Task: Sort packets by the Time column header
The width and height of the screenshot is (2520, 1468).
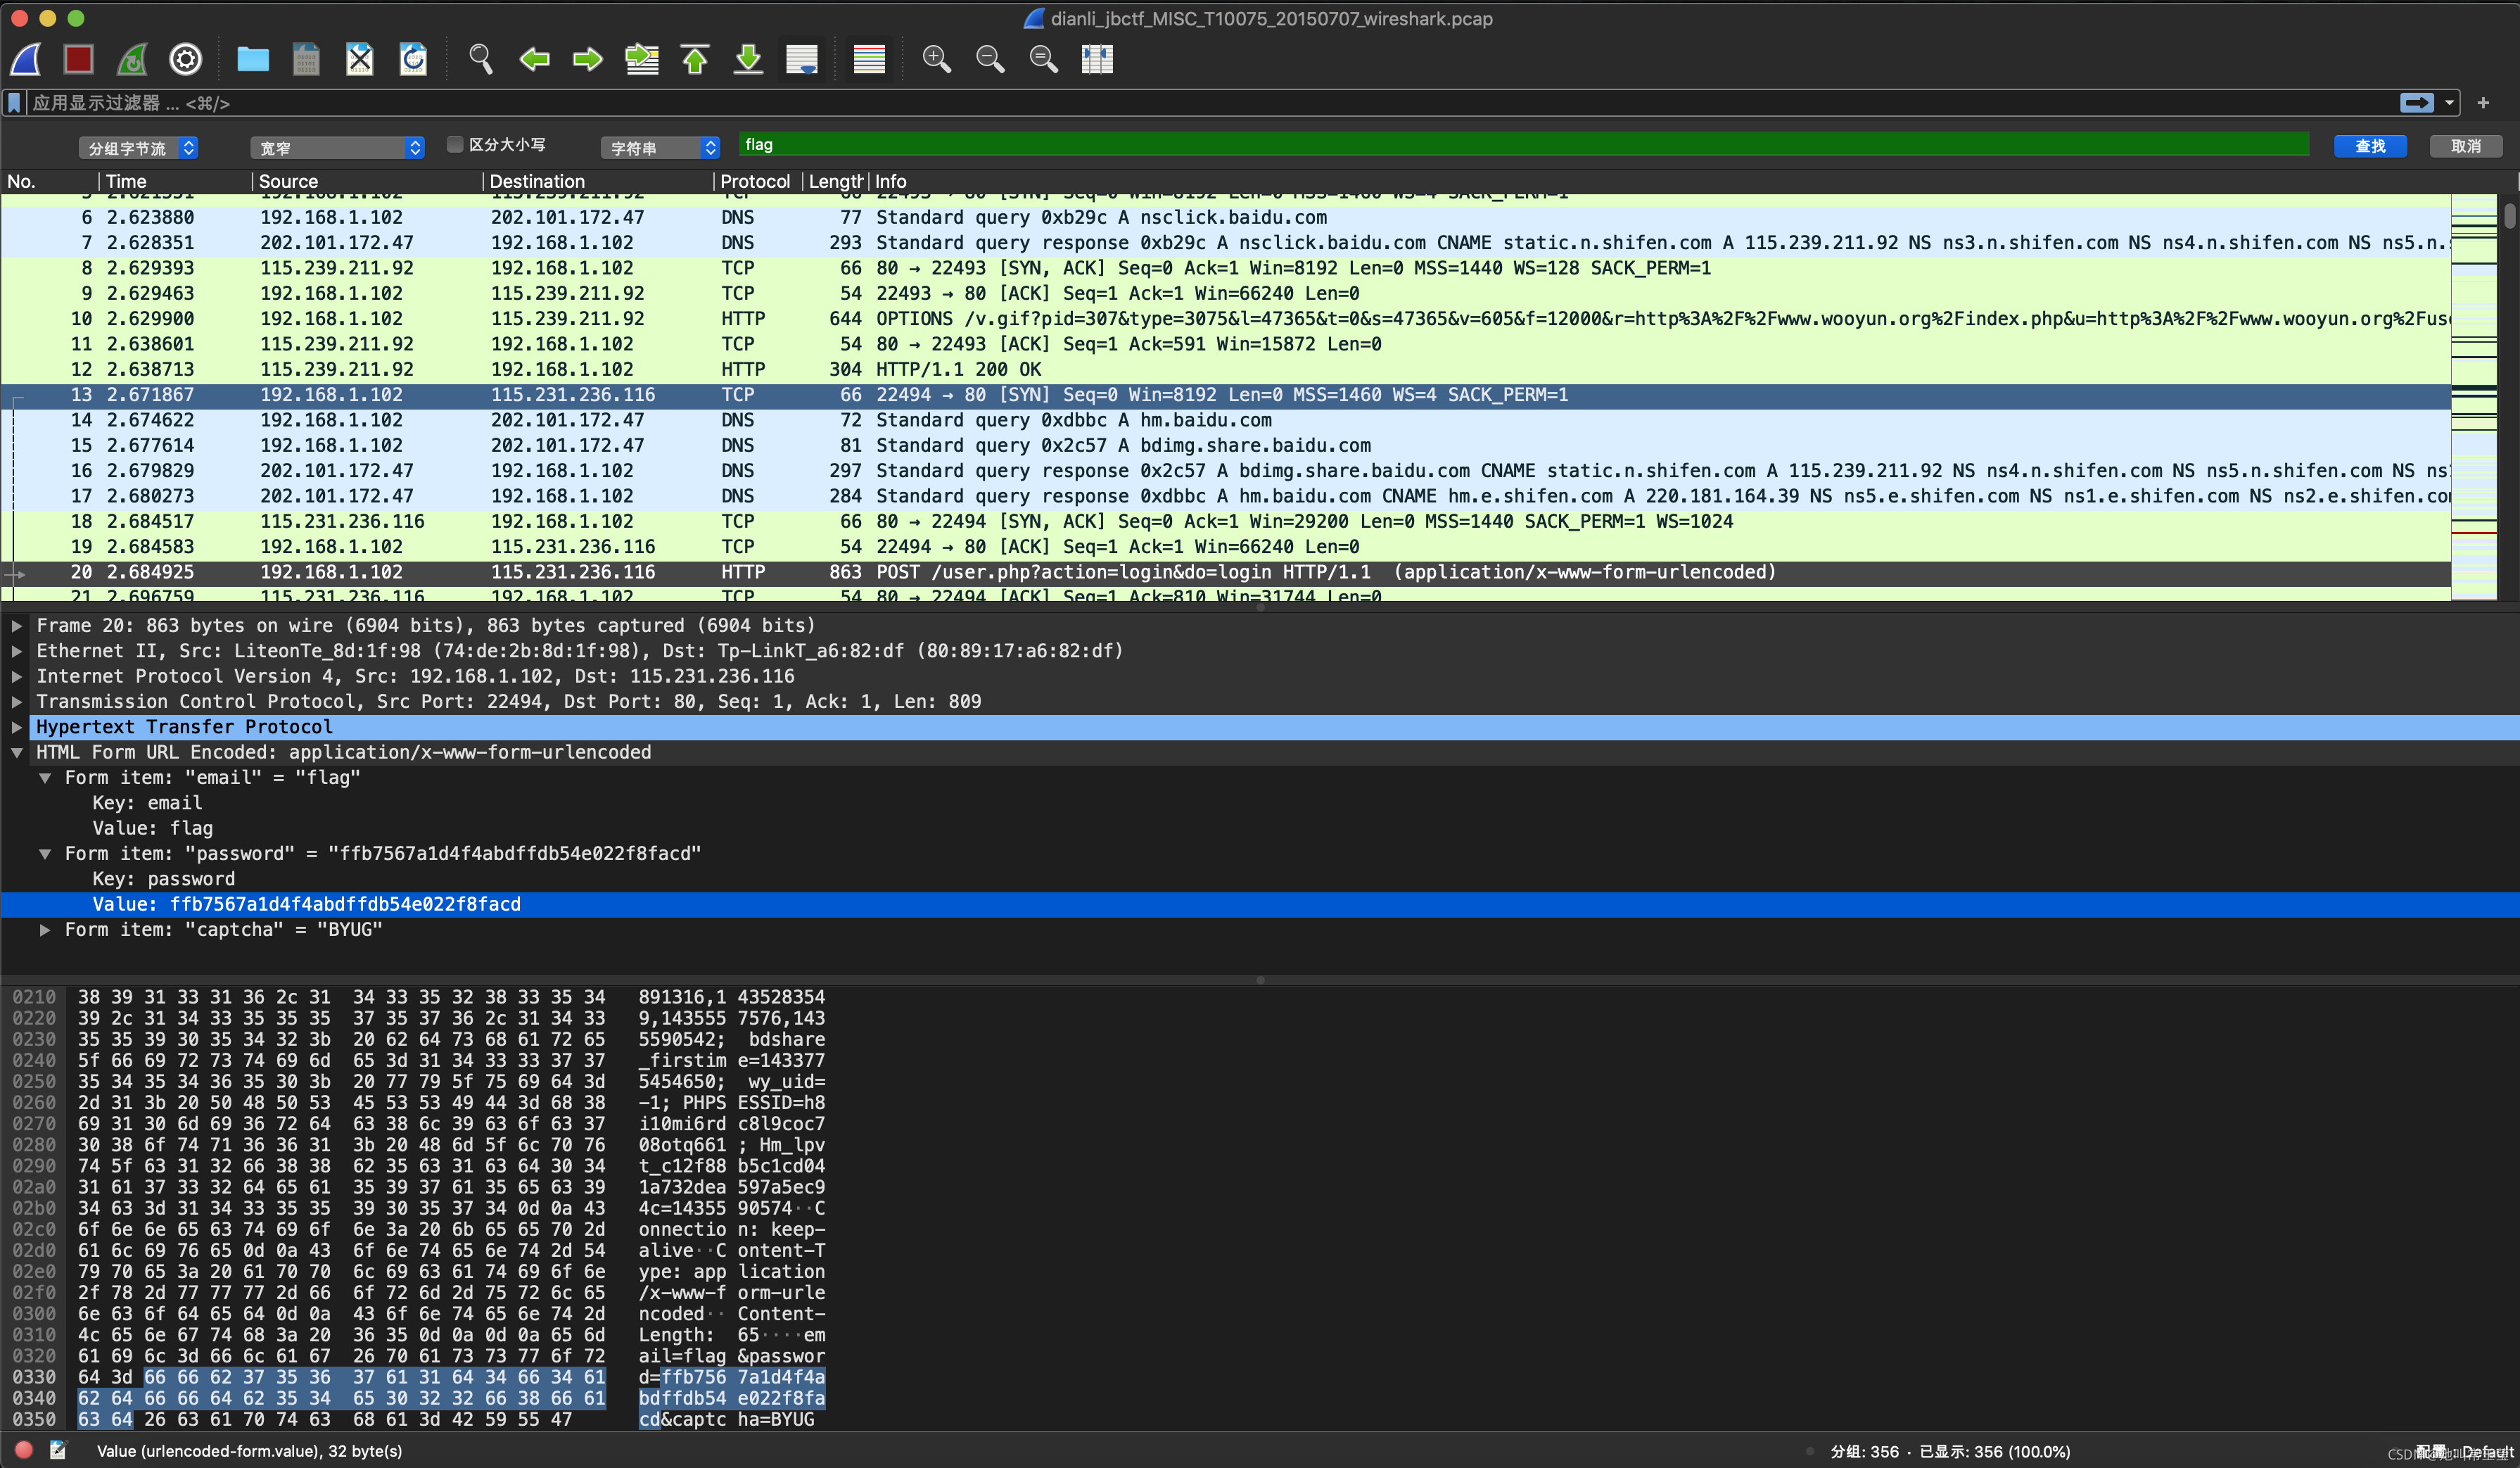Action: pyautogui.click(x=175, y=181)
